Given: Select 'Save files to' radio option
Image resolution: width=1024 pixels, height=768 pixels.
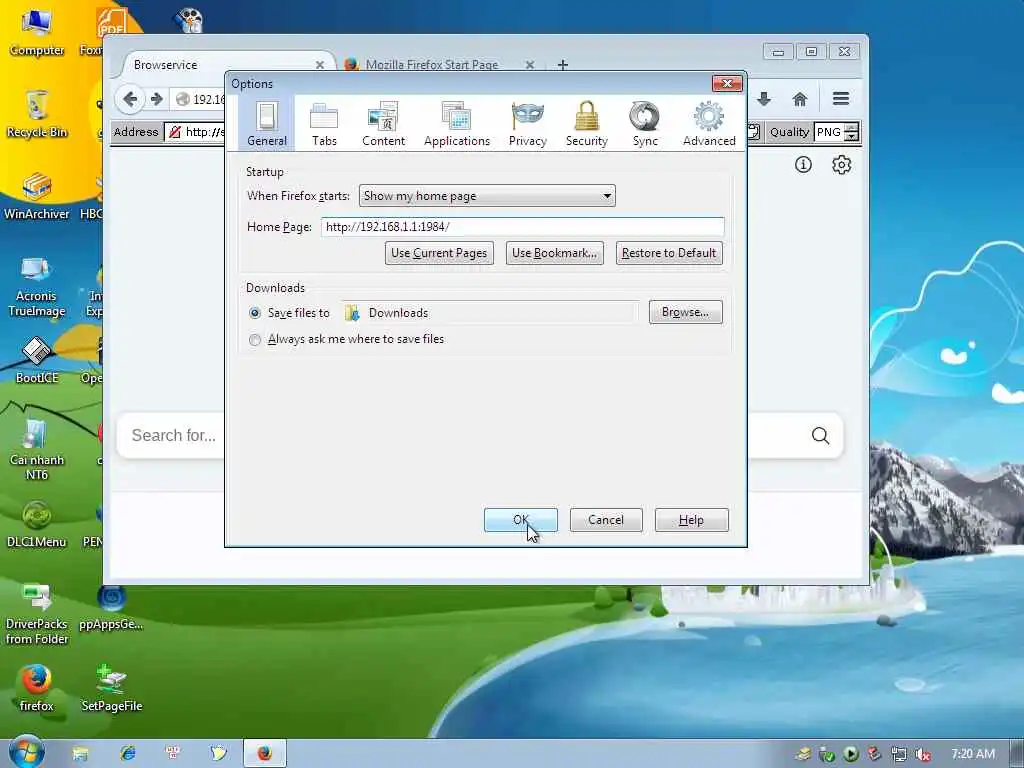Looking at the screenshot, I should 255,313.
